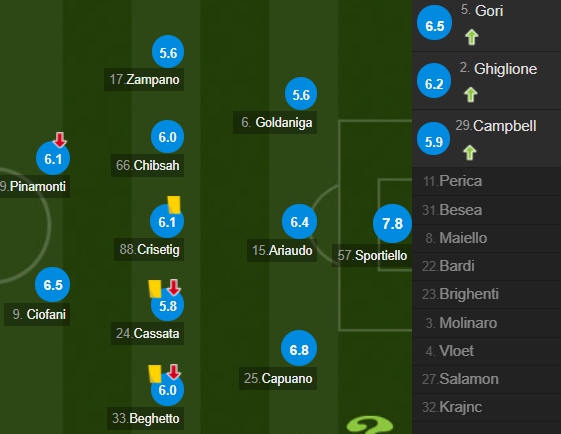Click the green arrow under Campbell
The width and height of the screenshot is (561, 434).
(470, 153)
